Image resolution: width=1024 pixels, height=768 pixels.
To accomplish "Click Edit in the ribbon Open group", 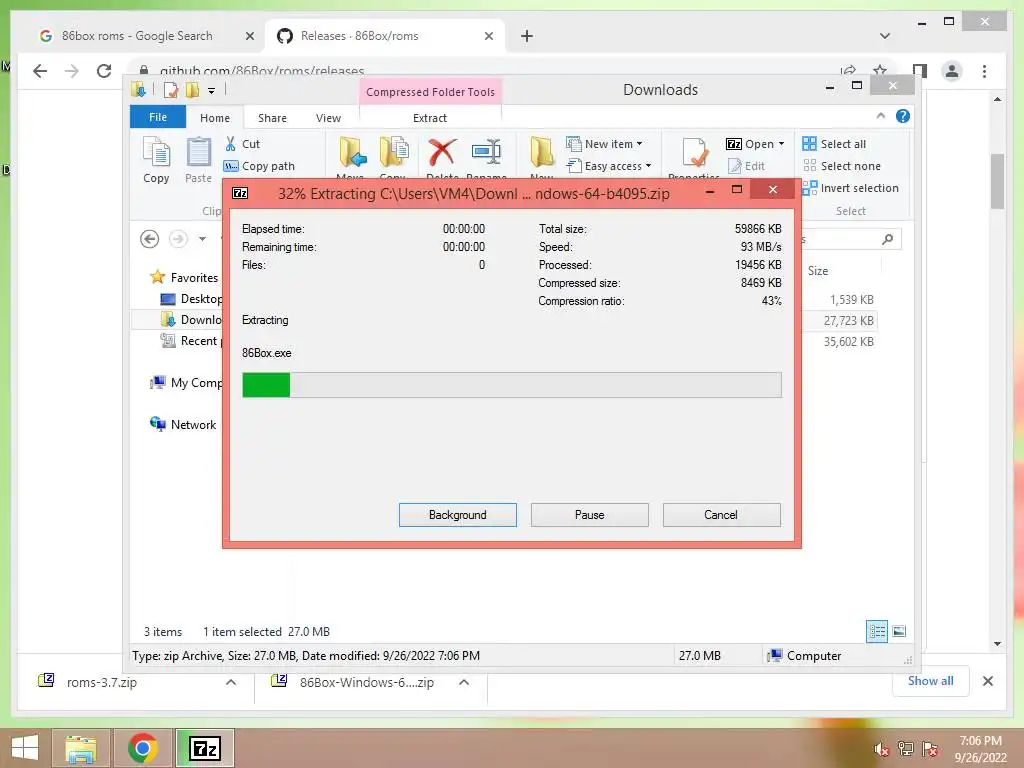I will click(x=745, y=166).
